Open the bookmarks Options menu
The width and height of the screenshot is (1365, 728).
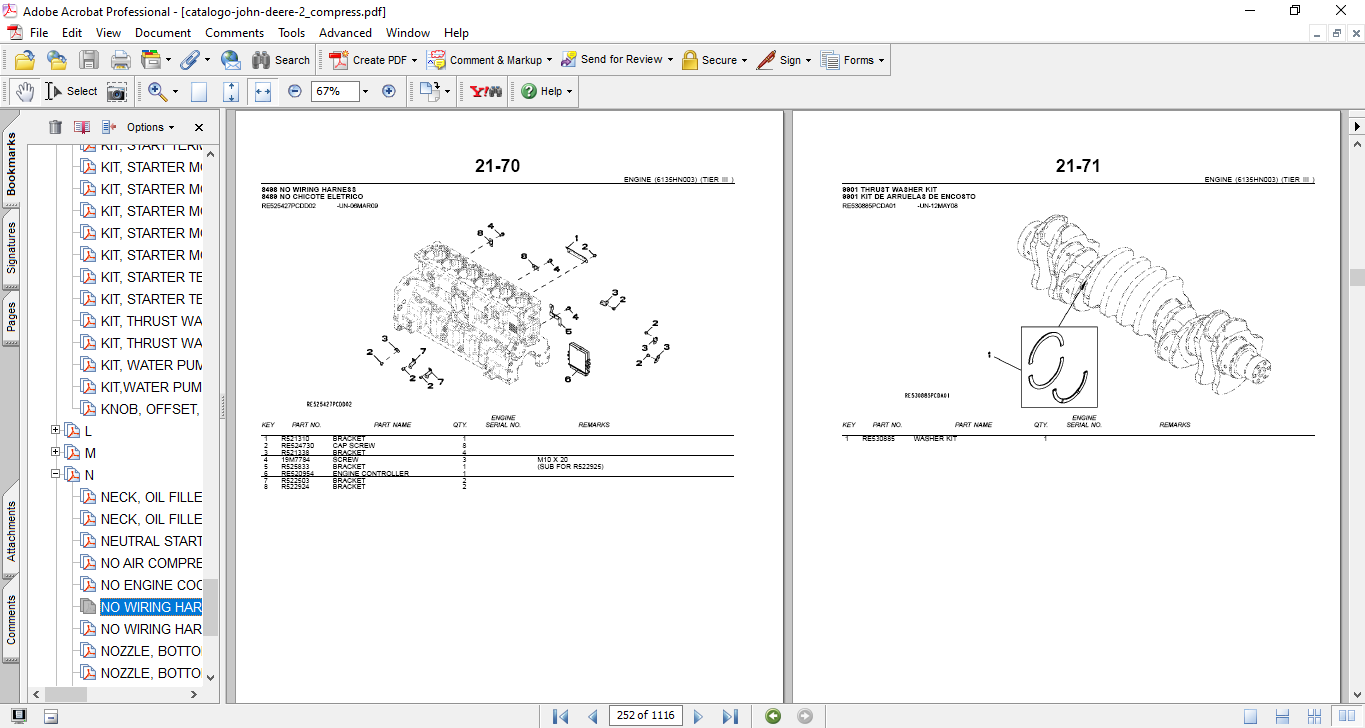(148, 127)
